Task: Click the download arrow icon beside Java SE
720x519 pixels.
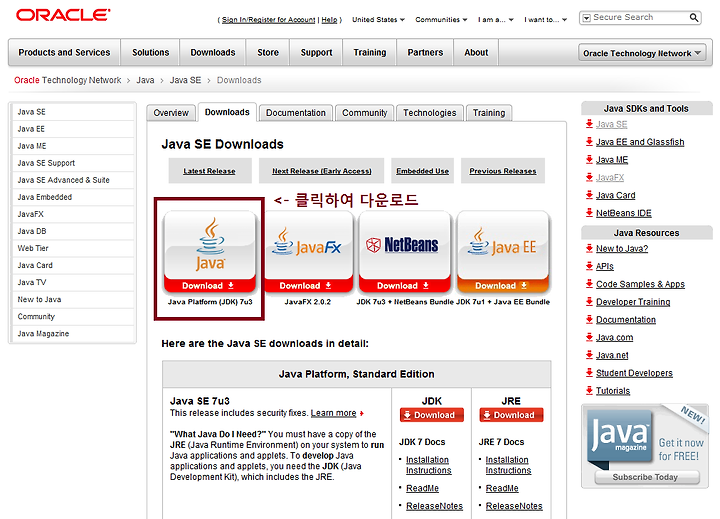Action: [x=589, y=124]
